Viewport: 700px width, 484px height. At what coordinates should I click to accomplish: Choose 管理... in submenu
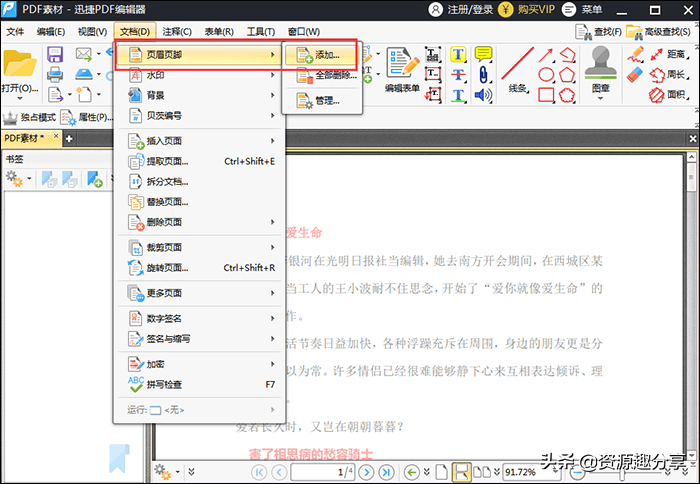[321, 100]
